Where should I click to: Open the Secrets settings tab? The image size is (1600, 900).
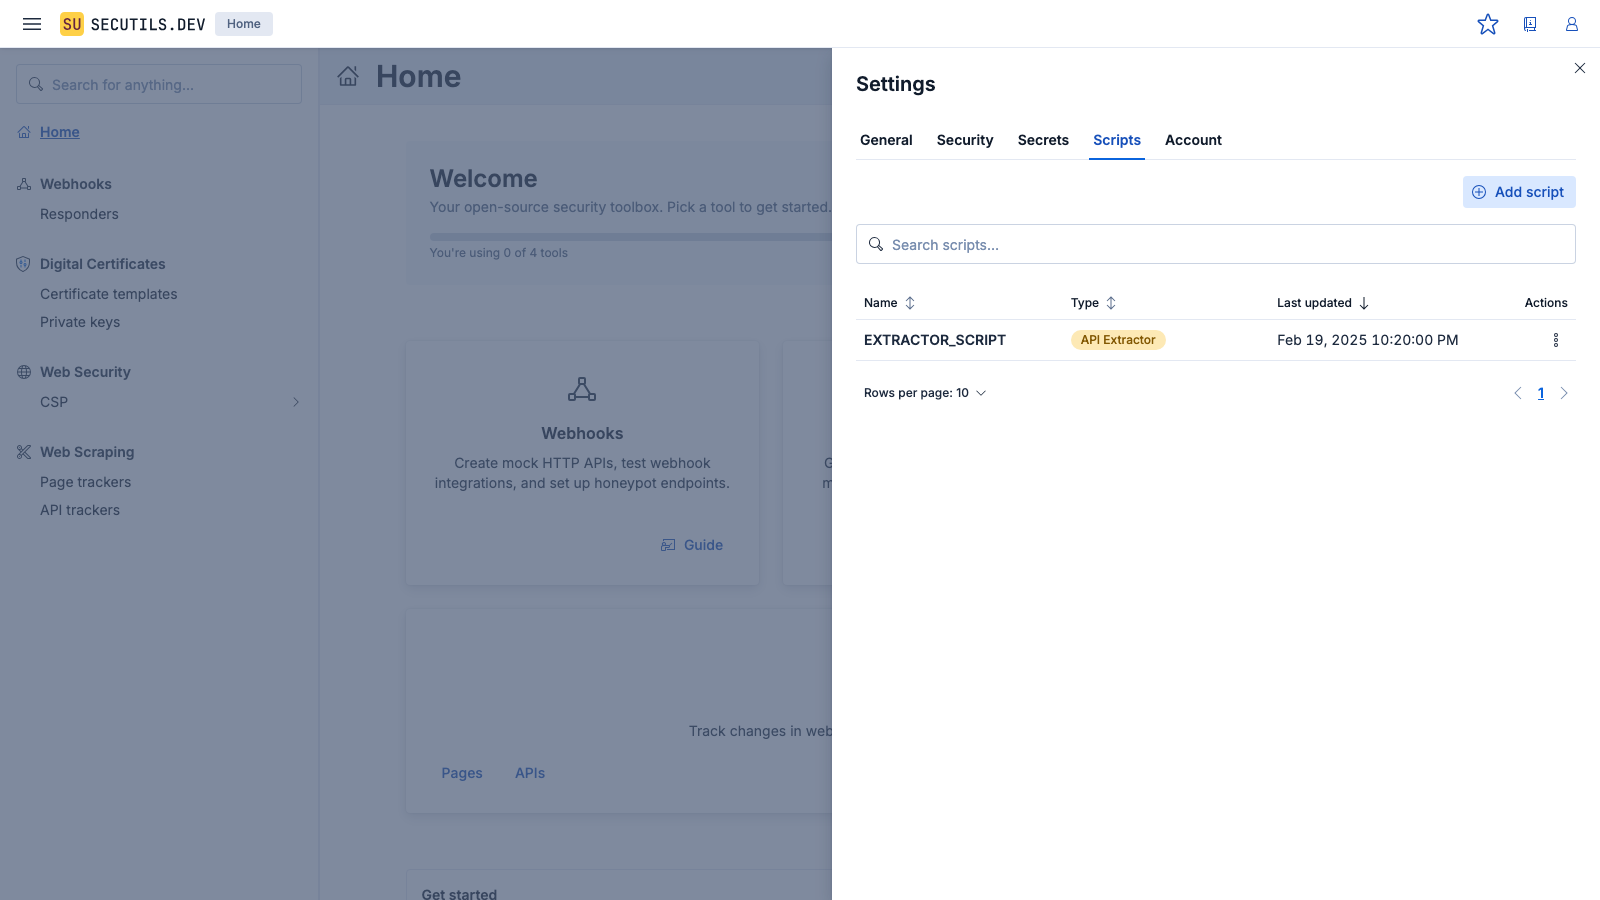pyautogui.click(x=1043, y=140)
